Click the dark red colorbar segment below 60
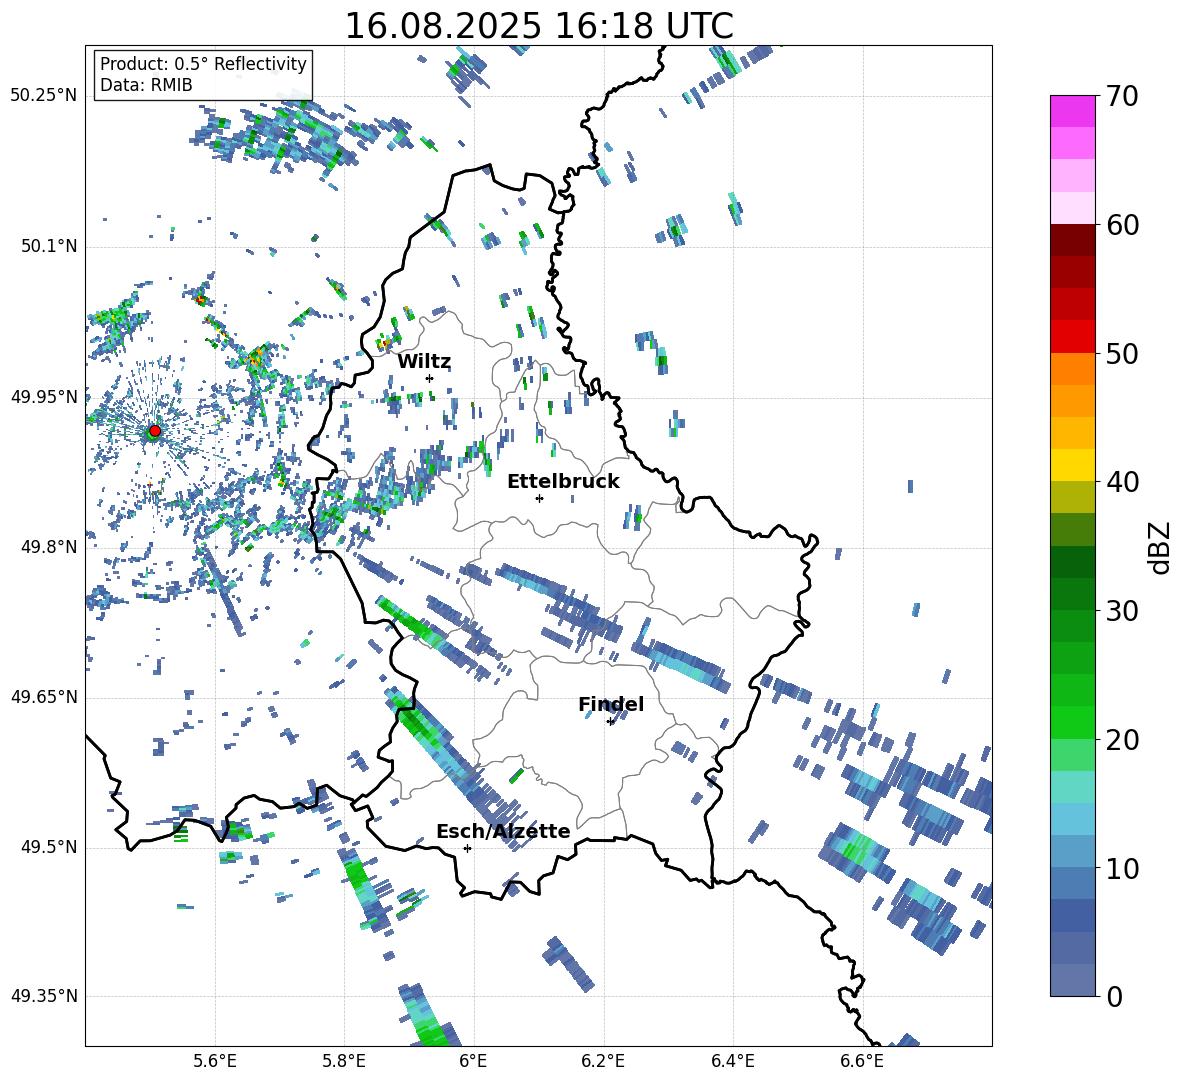The width and height of the screenshot is (1184, 1081). click(1073, 240)
